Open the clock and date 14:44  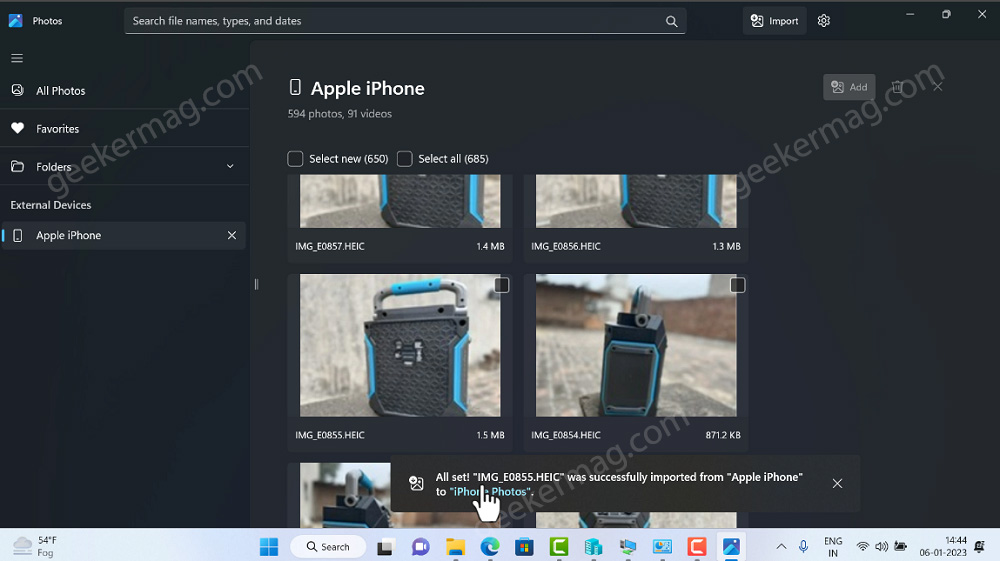click(x=943, y=546)
